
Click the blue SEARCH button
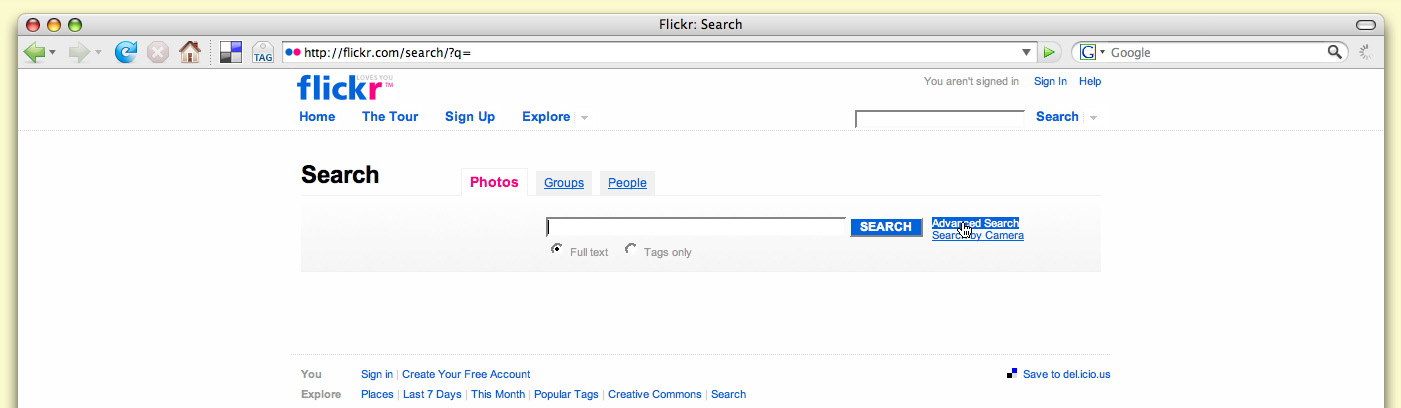pos(885,227)
